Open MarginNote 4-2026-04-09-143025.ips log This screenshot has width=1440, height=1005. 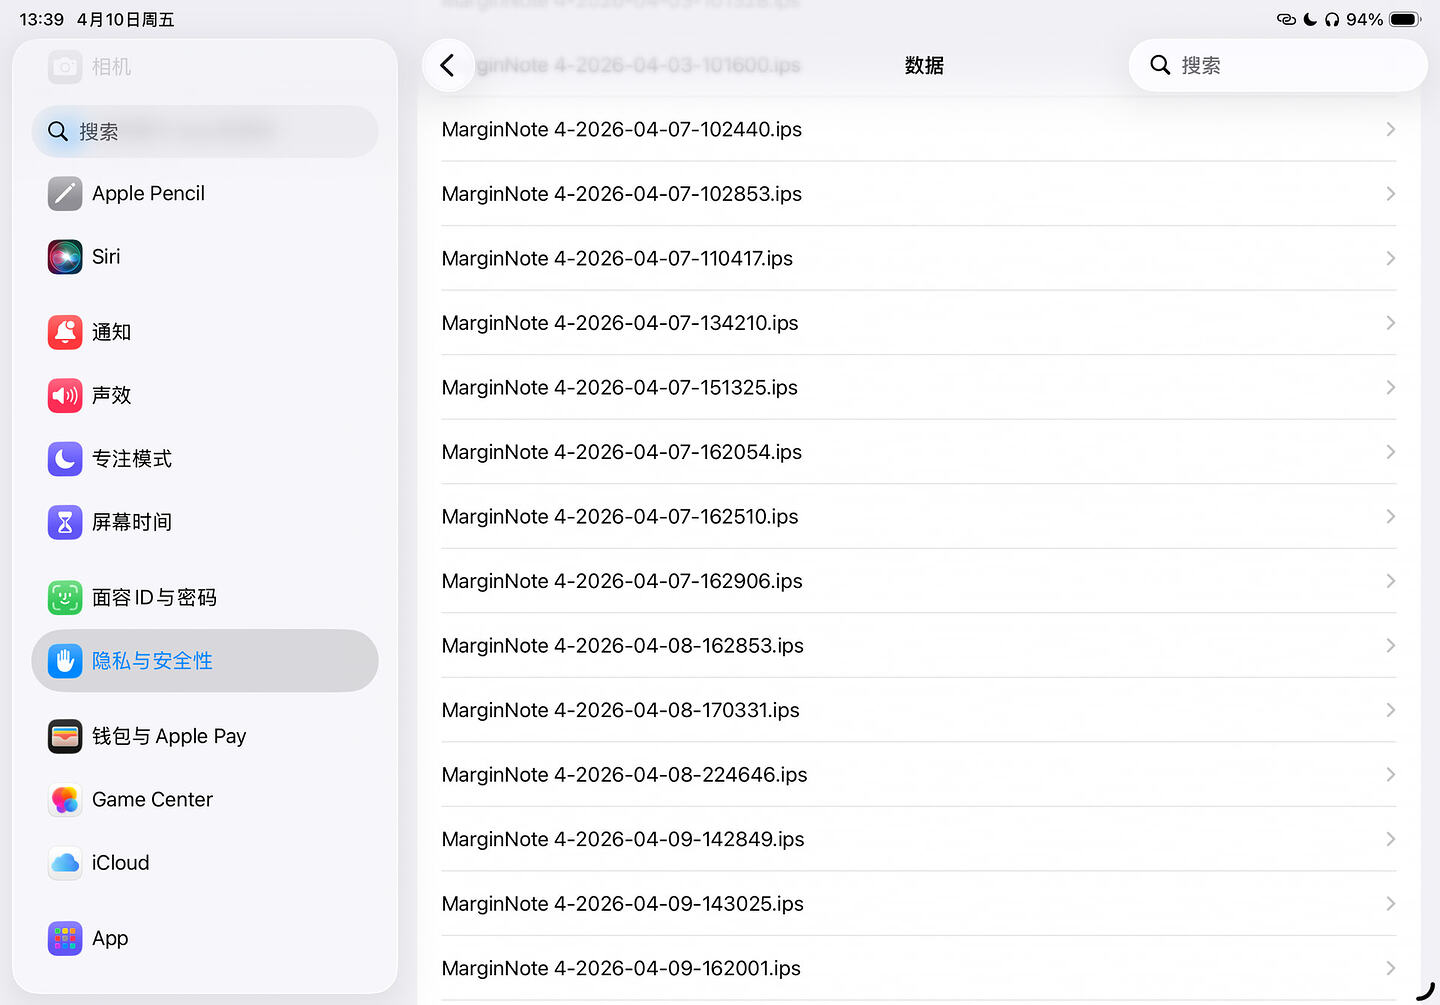(x=918, y=904)
